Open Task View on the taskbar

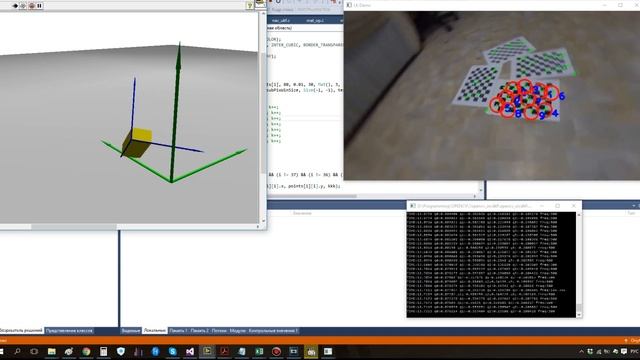point(34,351)
